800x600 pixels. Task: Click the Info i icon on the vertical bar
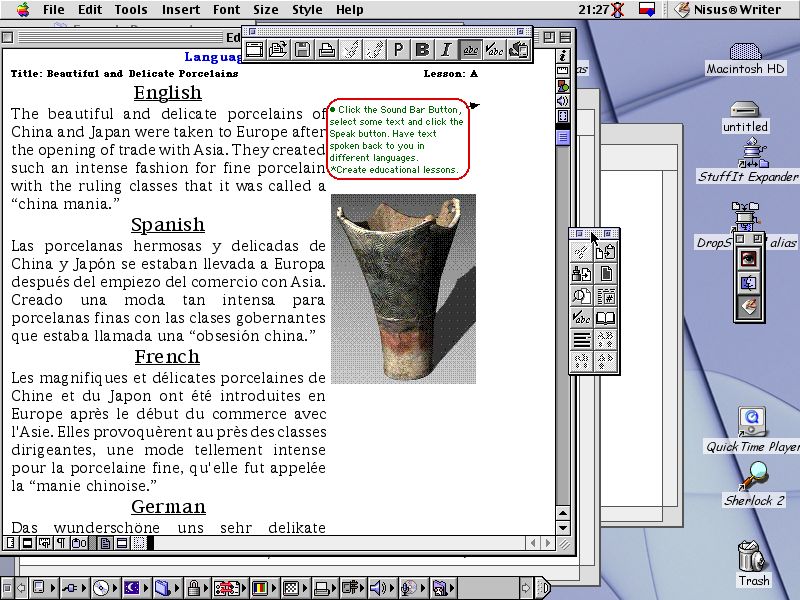563,55
